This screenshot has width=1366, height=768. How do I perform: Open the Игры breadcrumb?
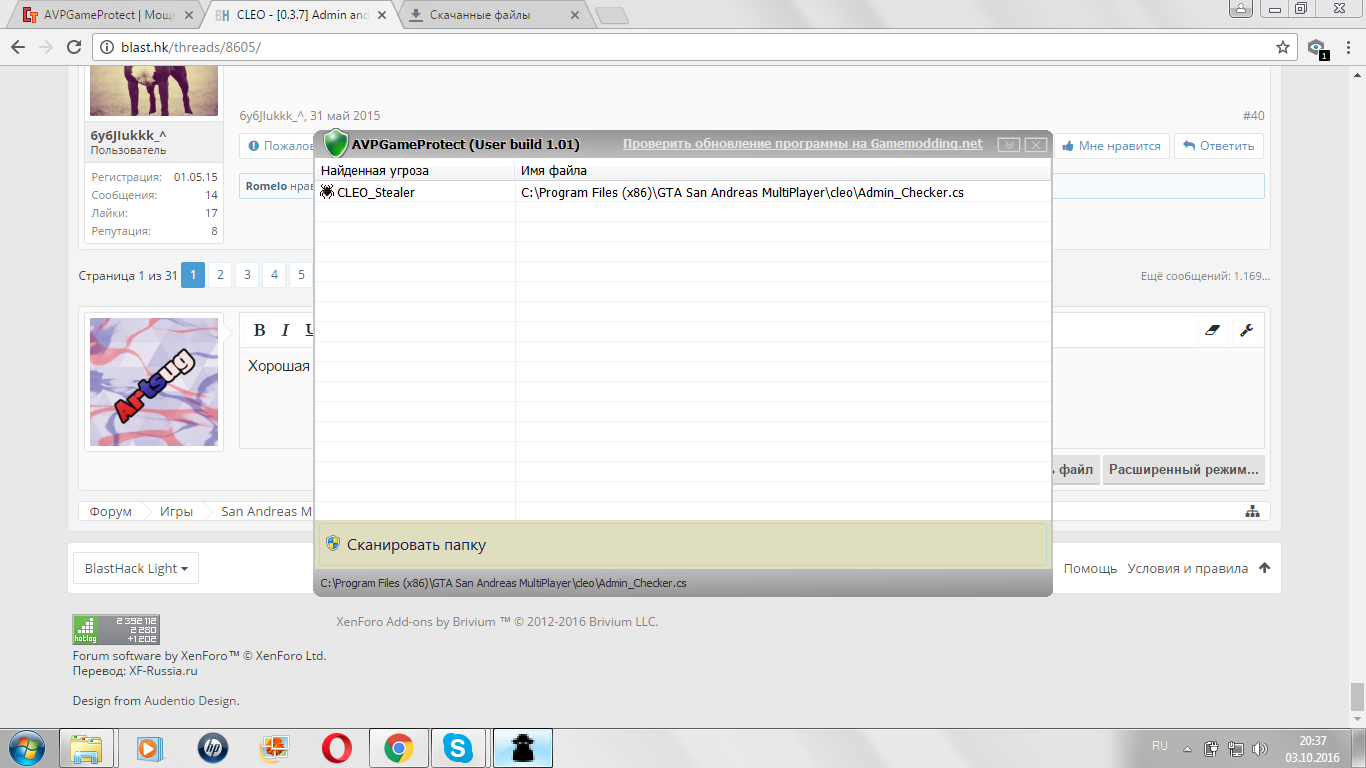click(x=176, y=511)
